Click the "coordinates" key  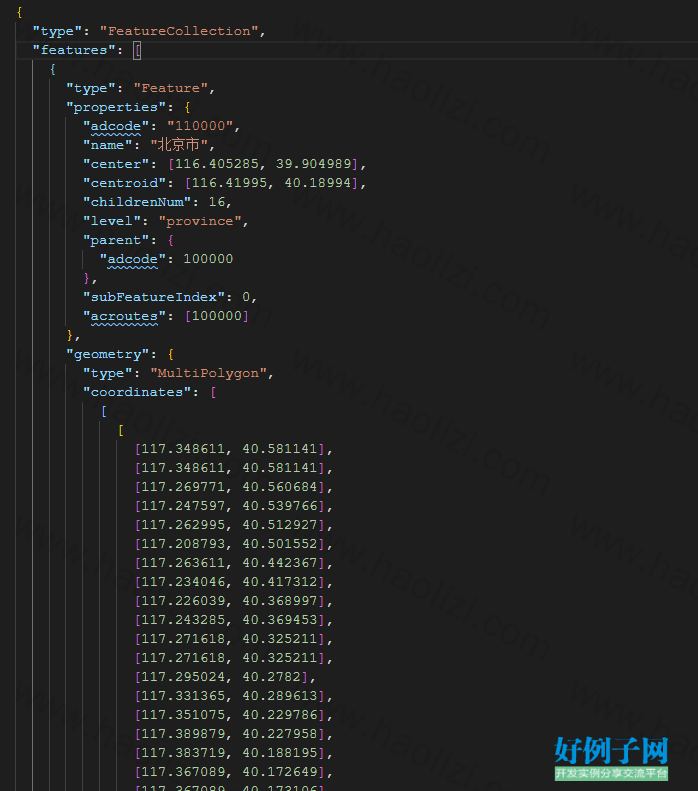[137, 392]
